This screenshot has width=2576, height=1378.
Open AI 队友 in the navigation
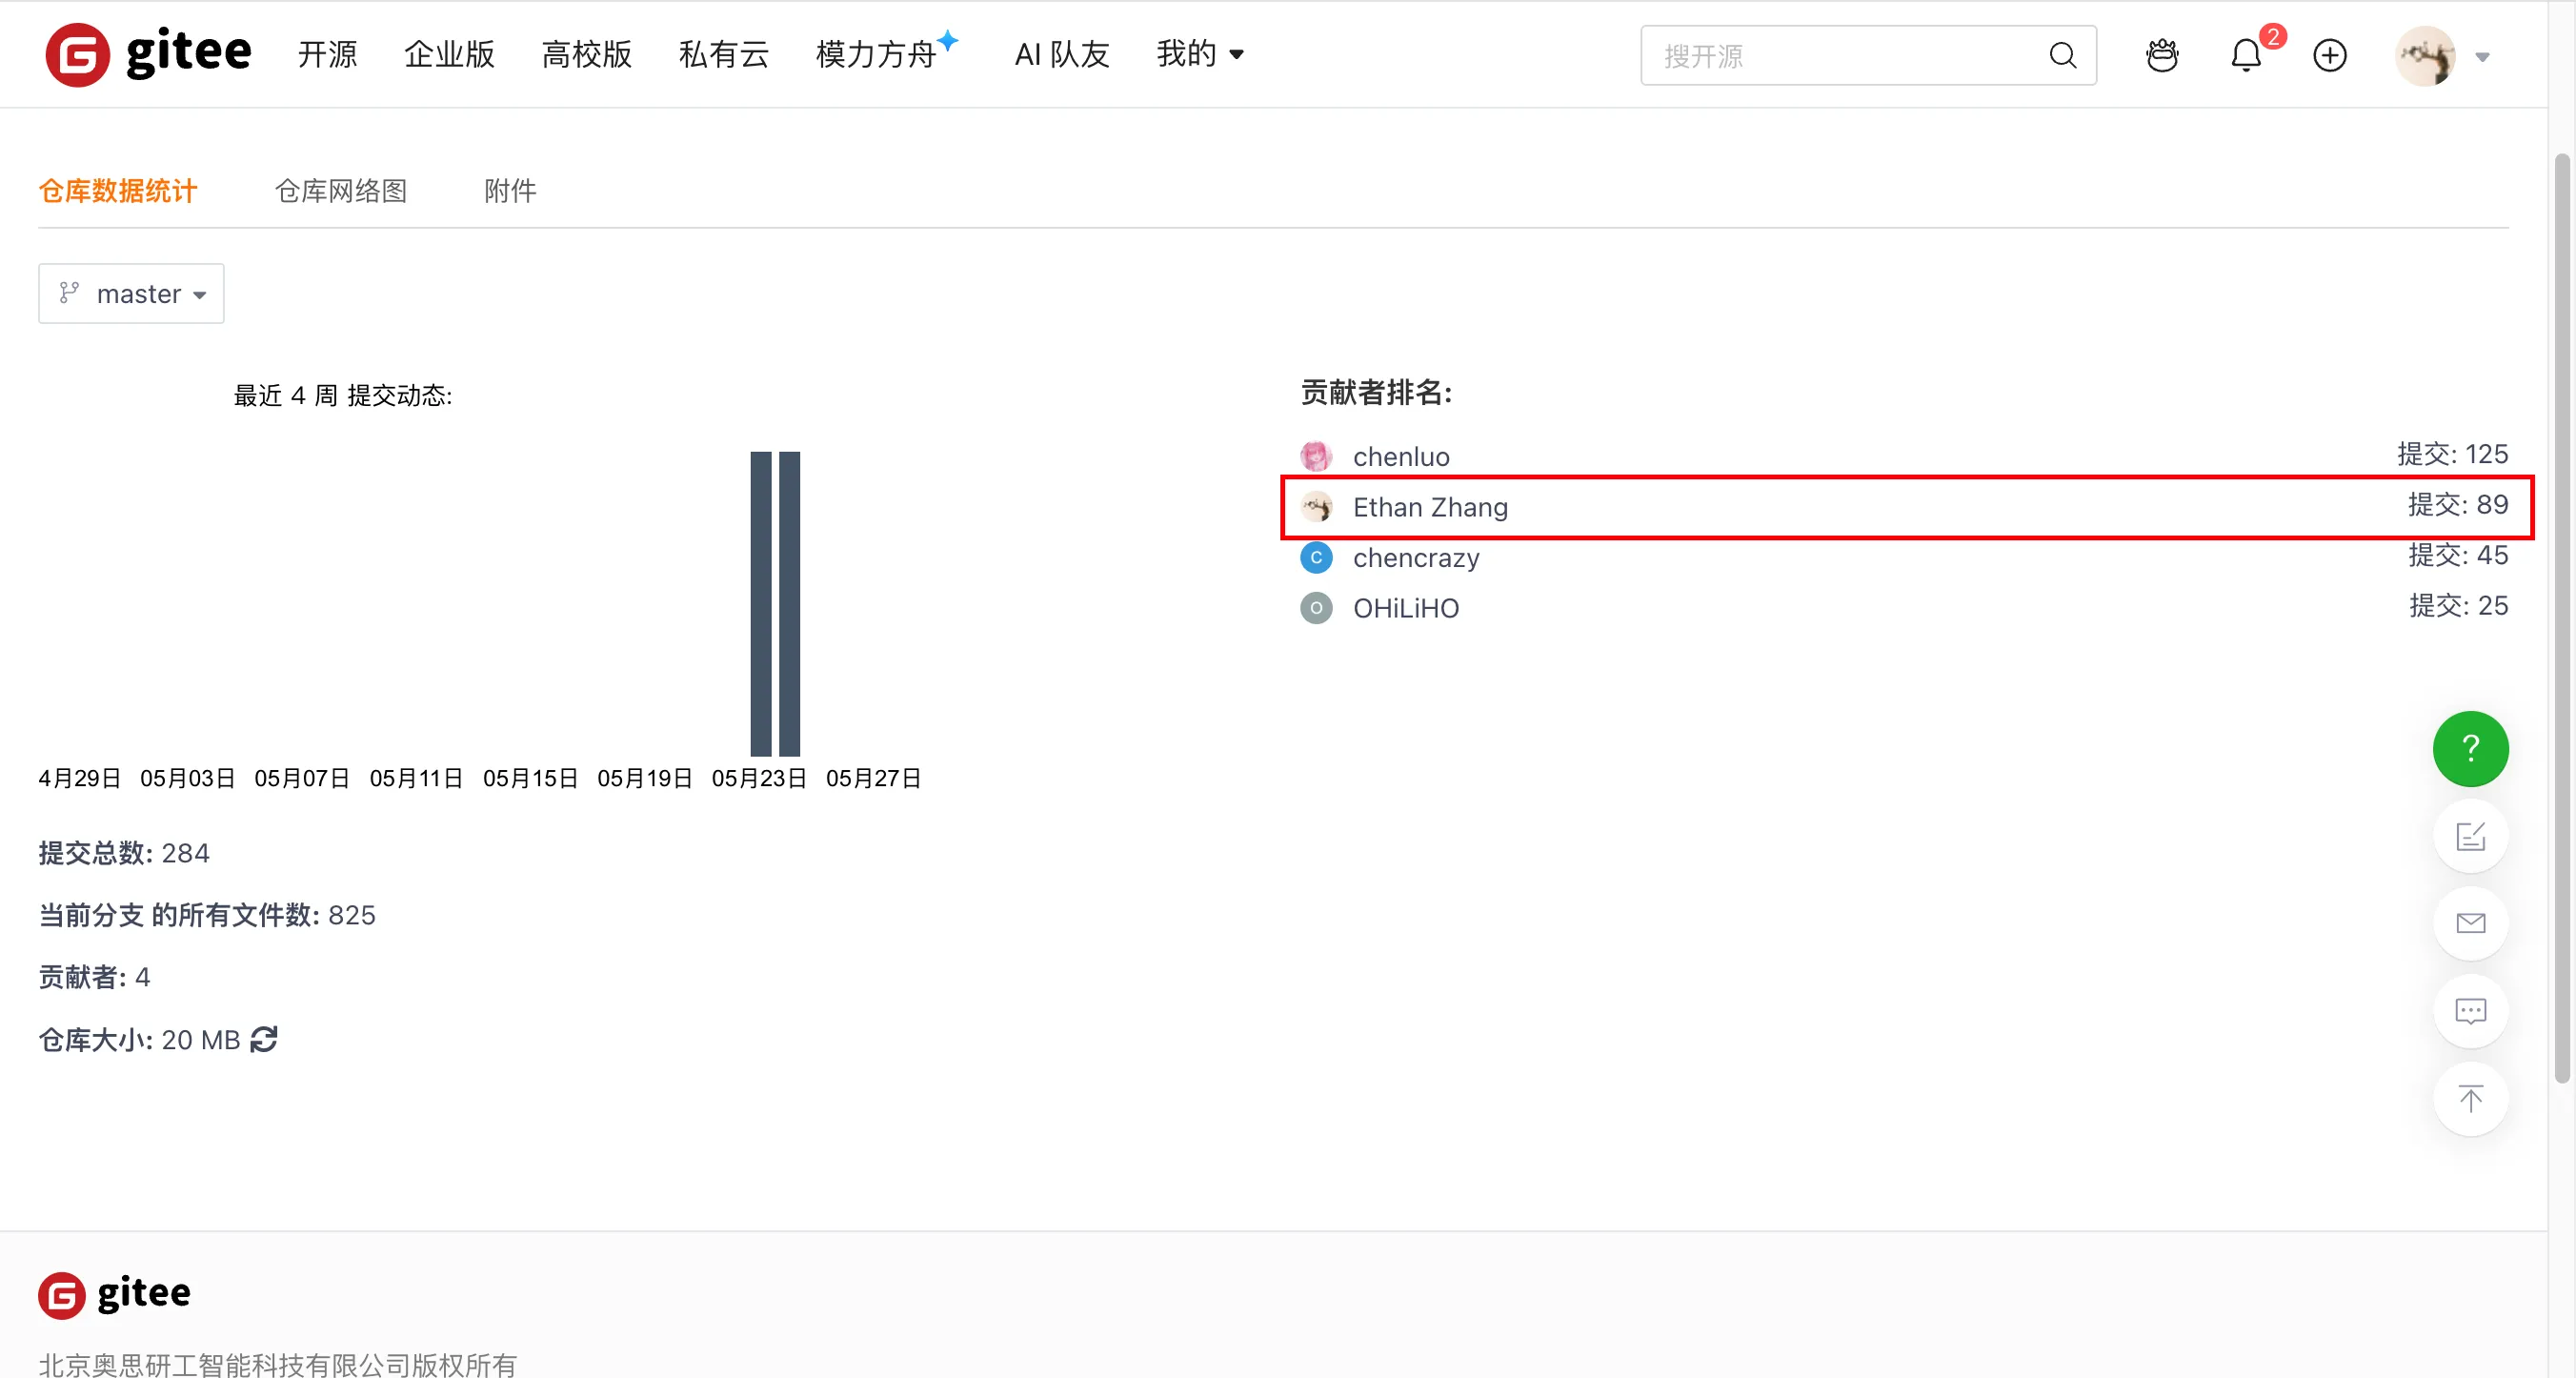[1062, 54]
